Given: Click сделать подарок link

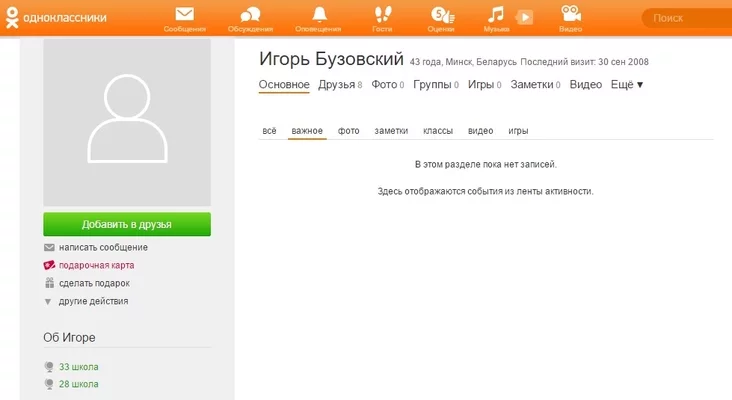Looking at the screenshot, I should click(x=94, y=283).
